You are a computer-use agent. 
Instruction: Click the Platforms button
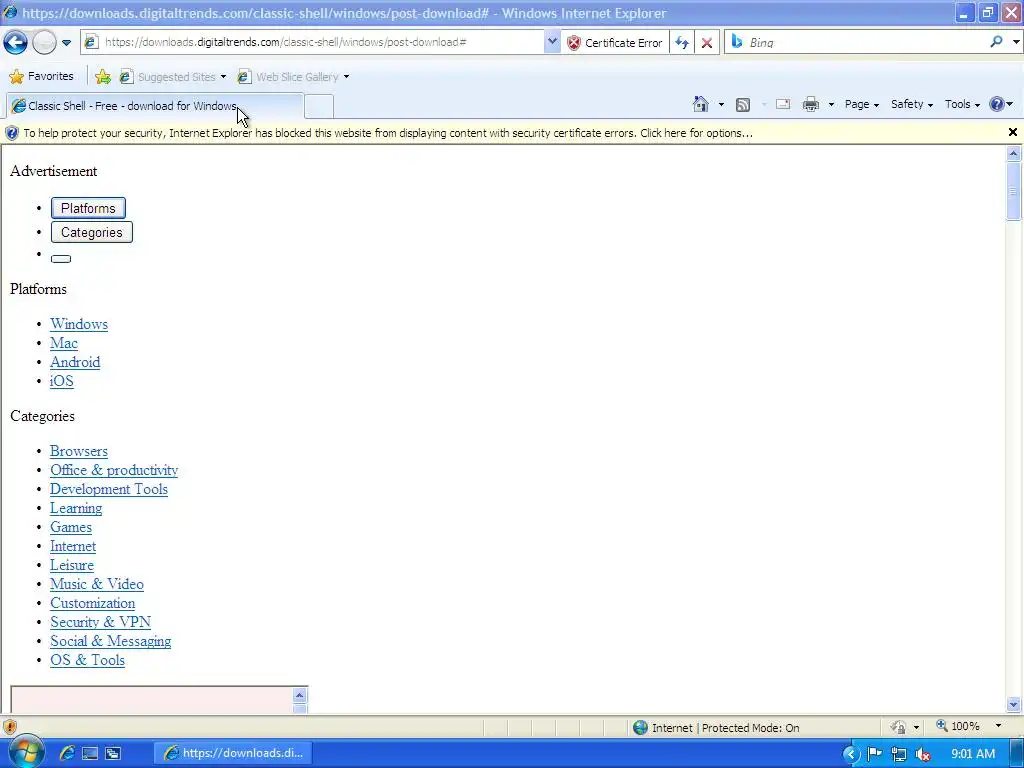coord(88,208)
